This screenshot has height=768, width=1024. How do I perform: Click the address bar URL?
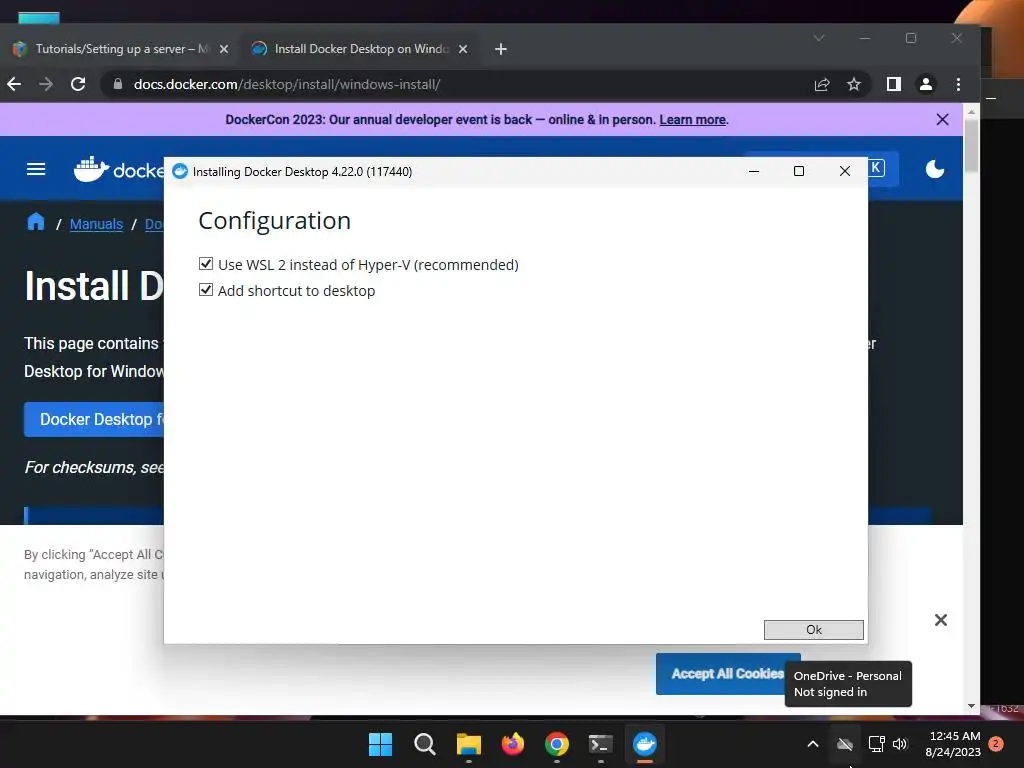pyautogui.click(x=287, y=84)
